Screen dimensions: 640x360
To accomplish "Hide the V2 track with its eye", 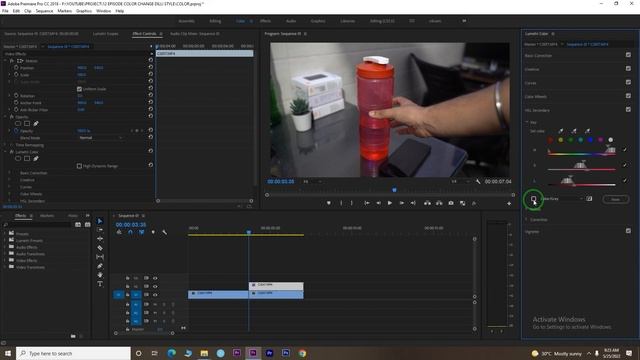I will [155, 287].
